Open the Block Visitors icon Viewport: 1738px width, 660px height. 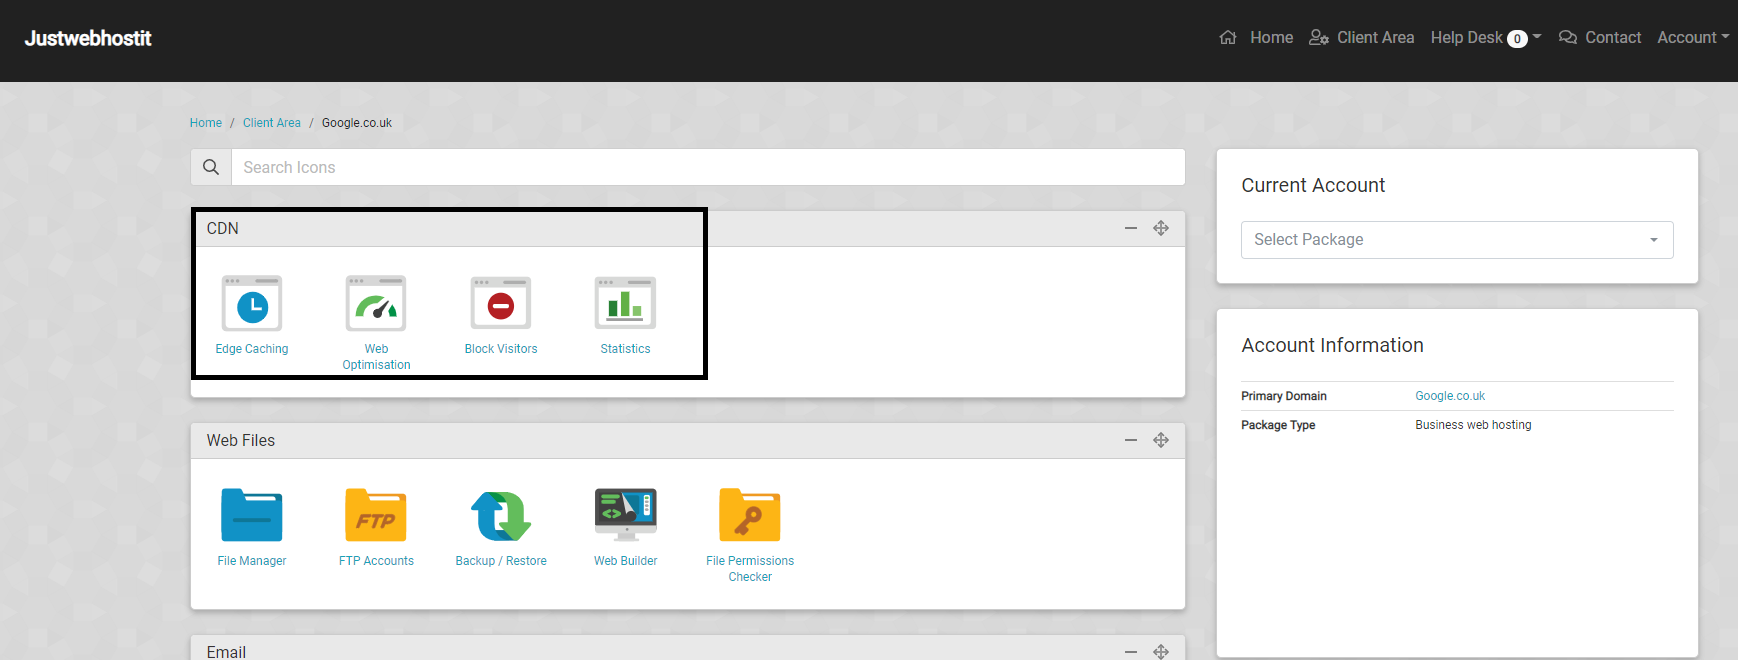tap(501, 303)
